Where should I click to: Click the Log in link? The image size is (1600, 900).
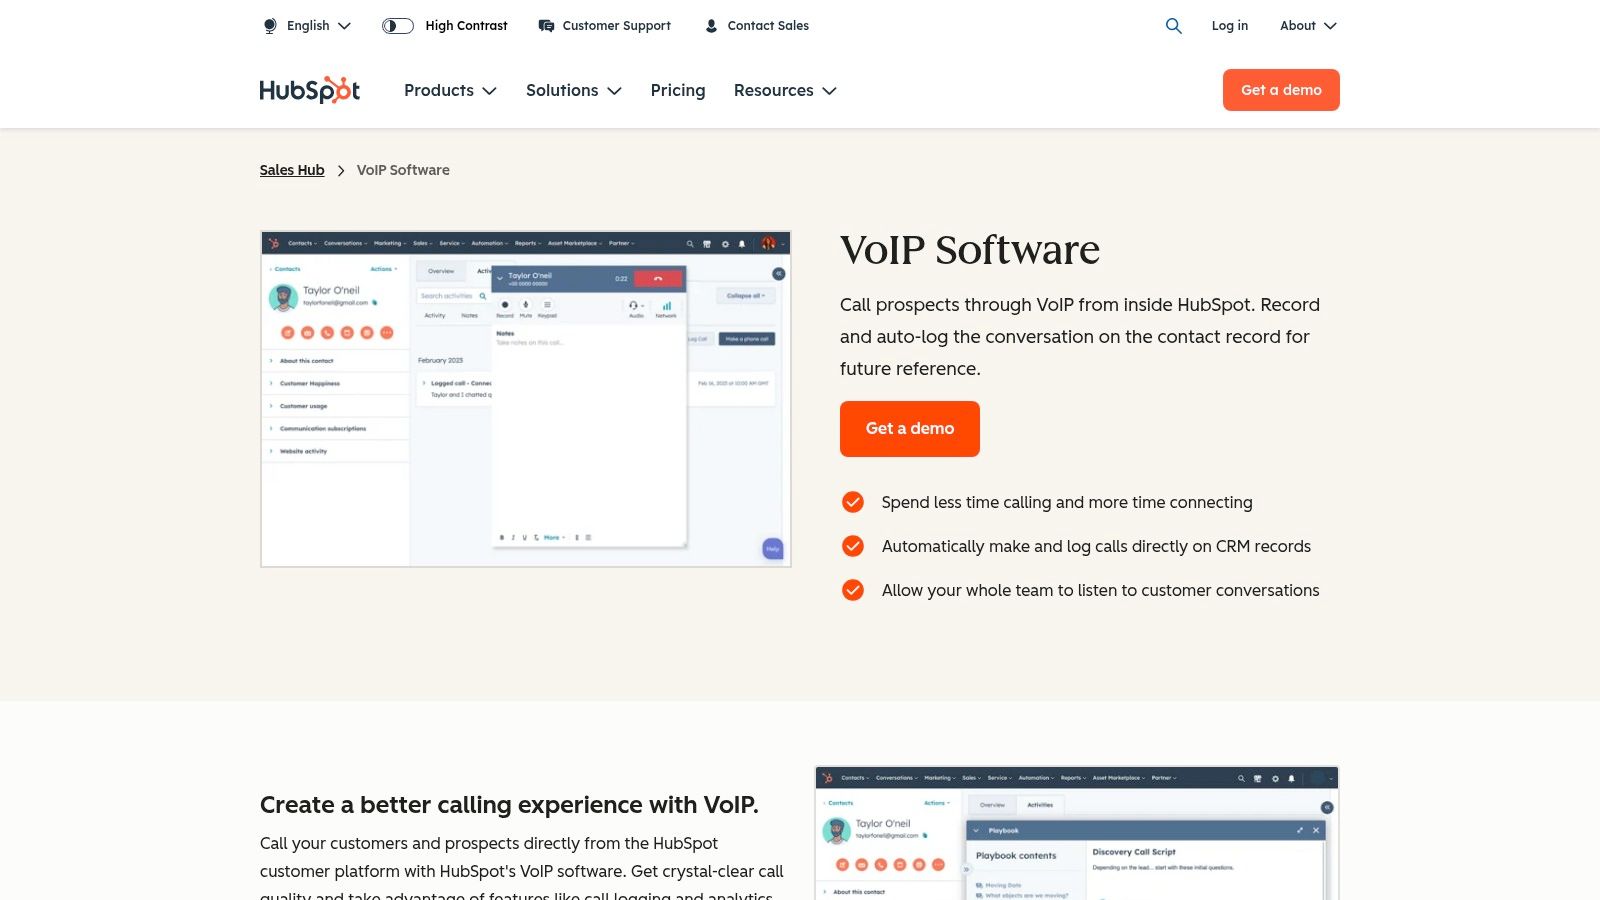1230,26
